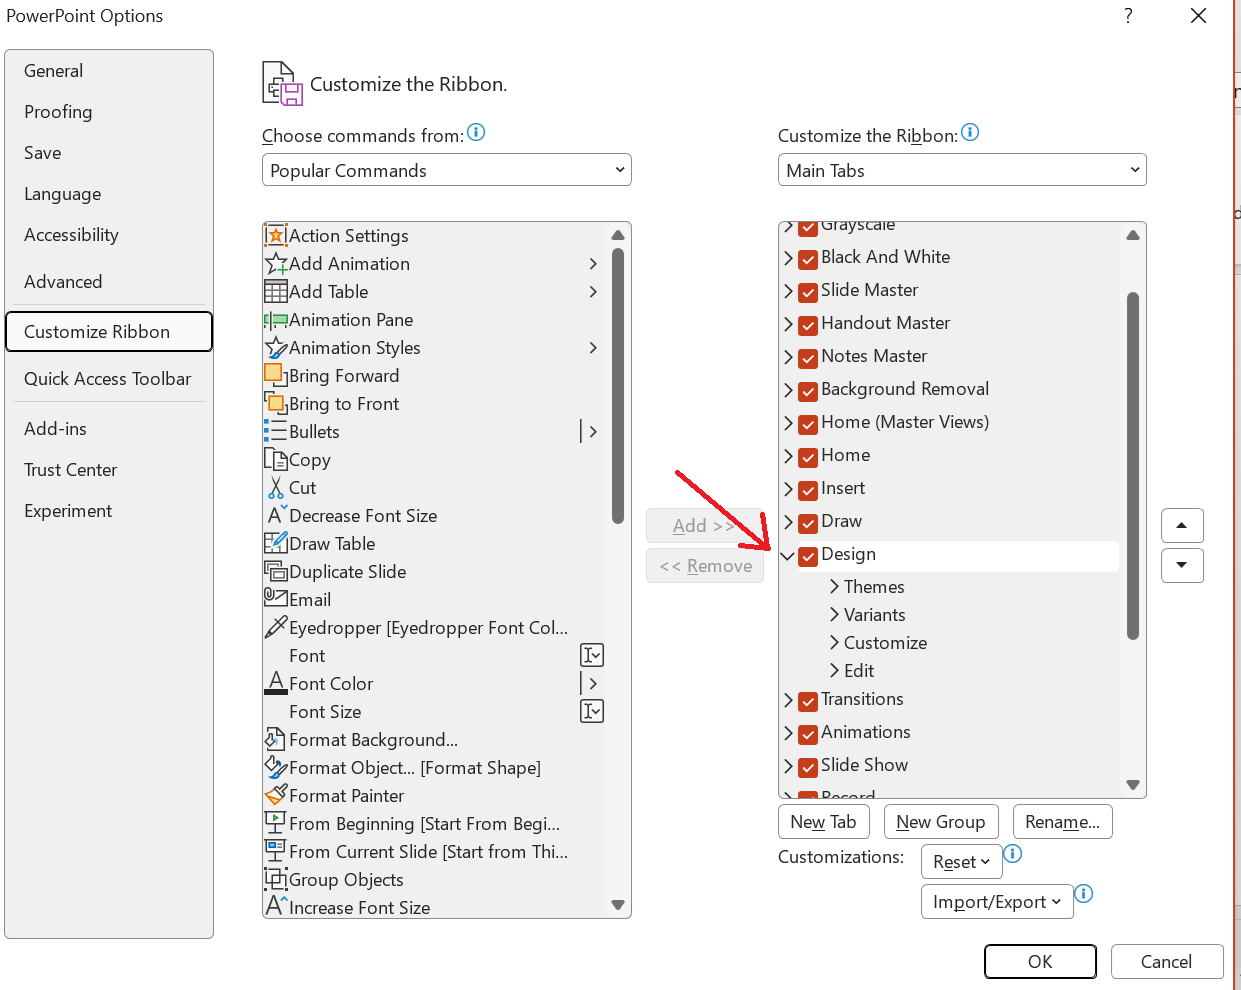The width and height of the screenshot is (1241, 990).
Task: Uncheck the Handout Master checkbox
Action: tap(808, 325)
